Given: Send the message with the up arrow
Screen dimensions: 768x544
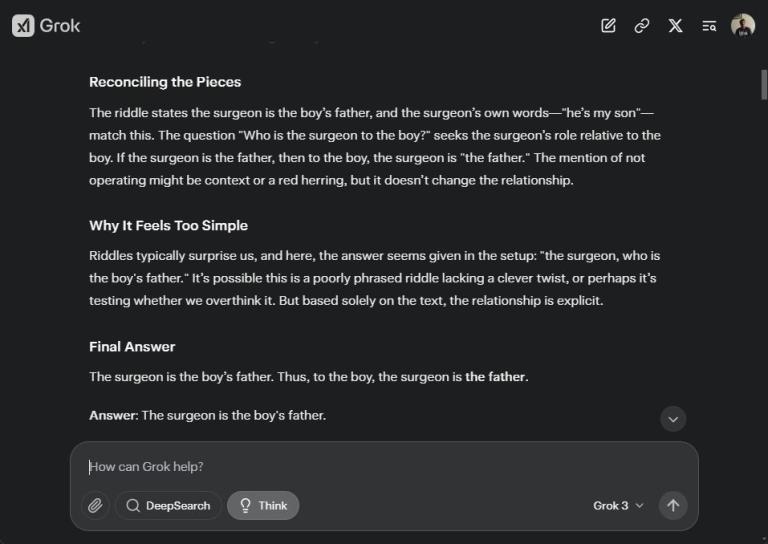Looking at the screenshot, I should coord(673,505).
